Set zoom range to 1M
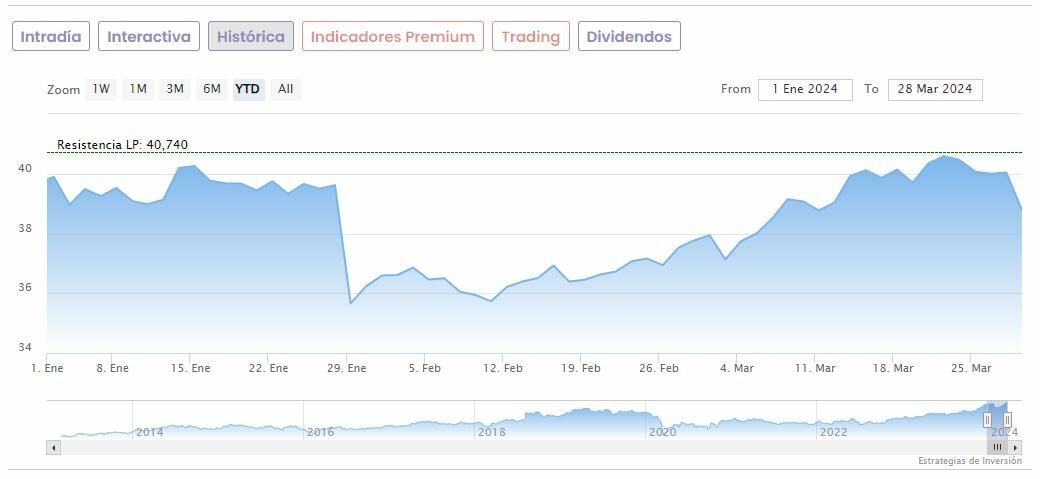Screen dimensions: 1040x479 coord(138,89)
